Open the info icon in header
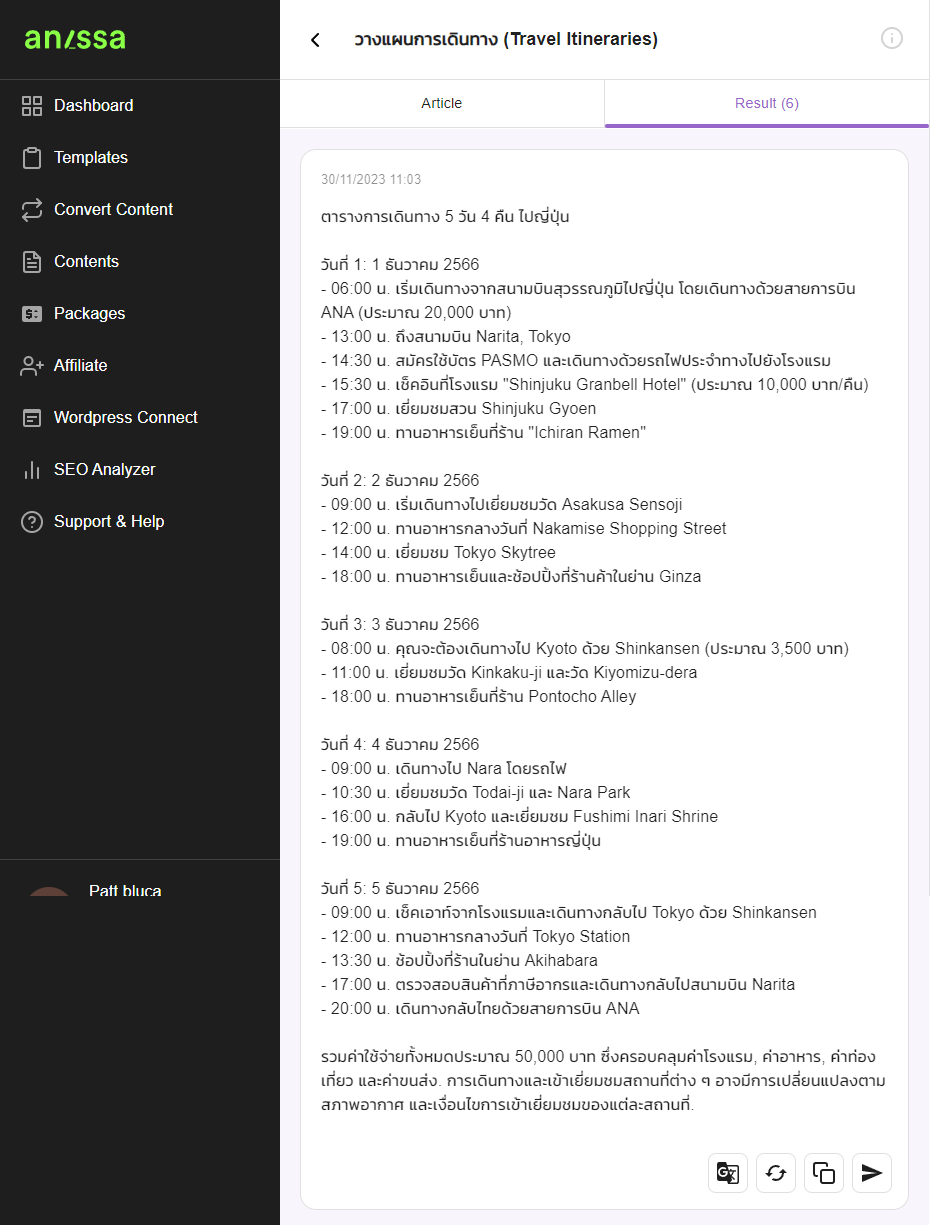The image size is (930, 1225). coord(892,38)
